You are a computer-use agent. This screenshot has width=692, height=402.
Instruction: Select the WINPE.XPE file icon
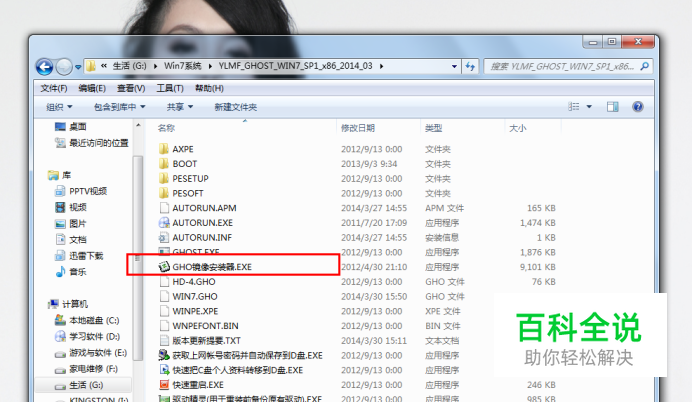164,311
